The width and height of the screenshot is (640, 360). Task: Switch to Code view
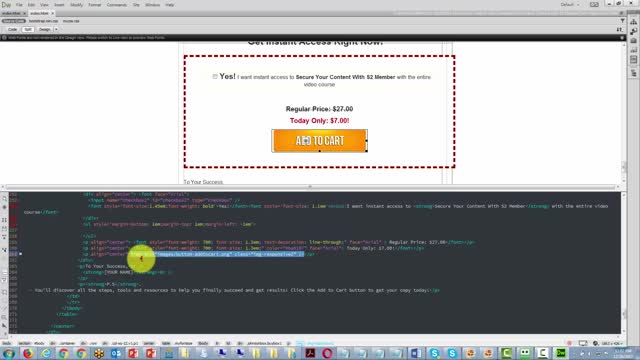tap(12, 29)
